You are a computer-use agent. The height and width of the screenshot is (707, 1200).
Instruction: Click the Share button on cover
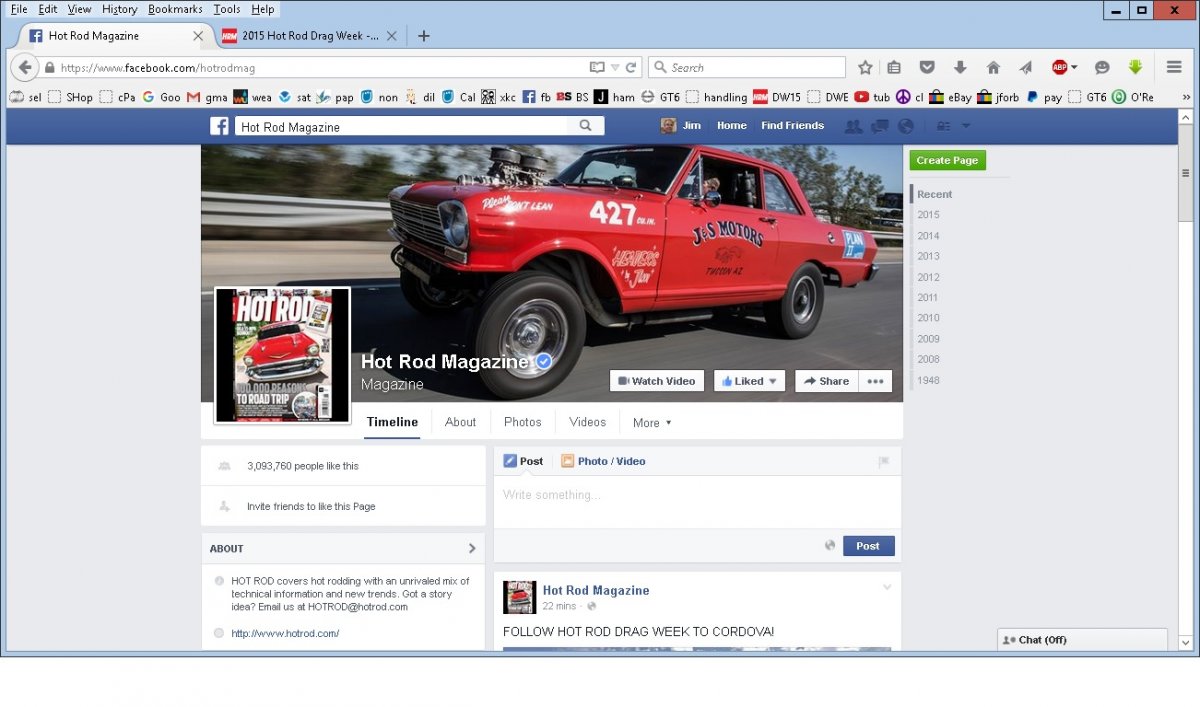pyautogui.click(x=826, y=381)
